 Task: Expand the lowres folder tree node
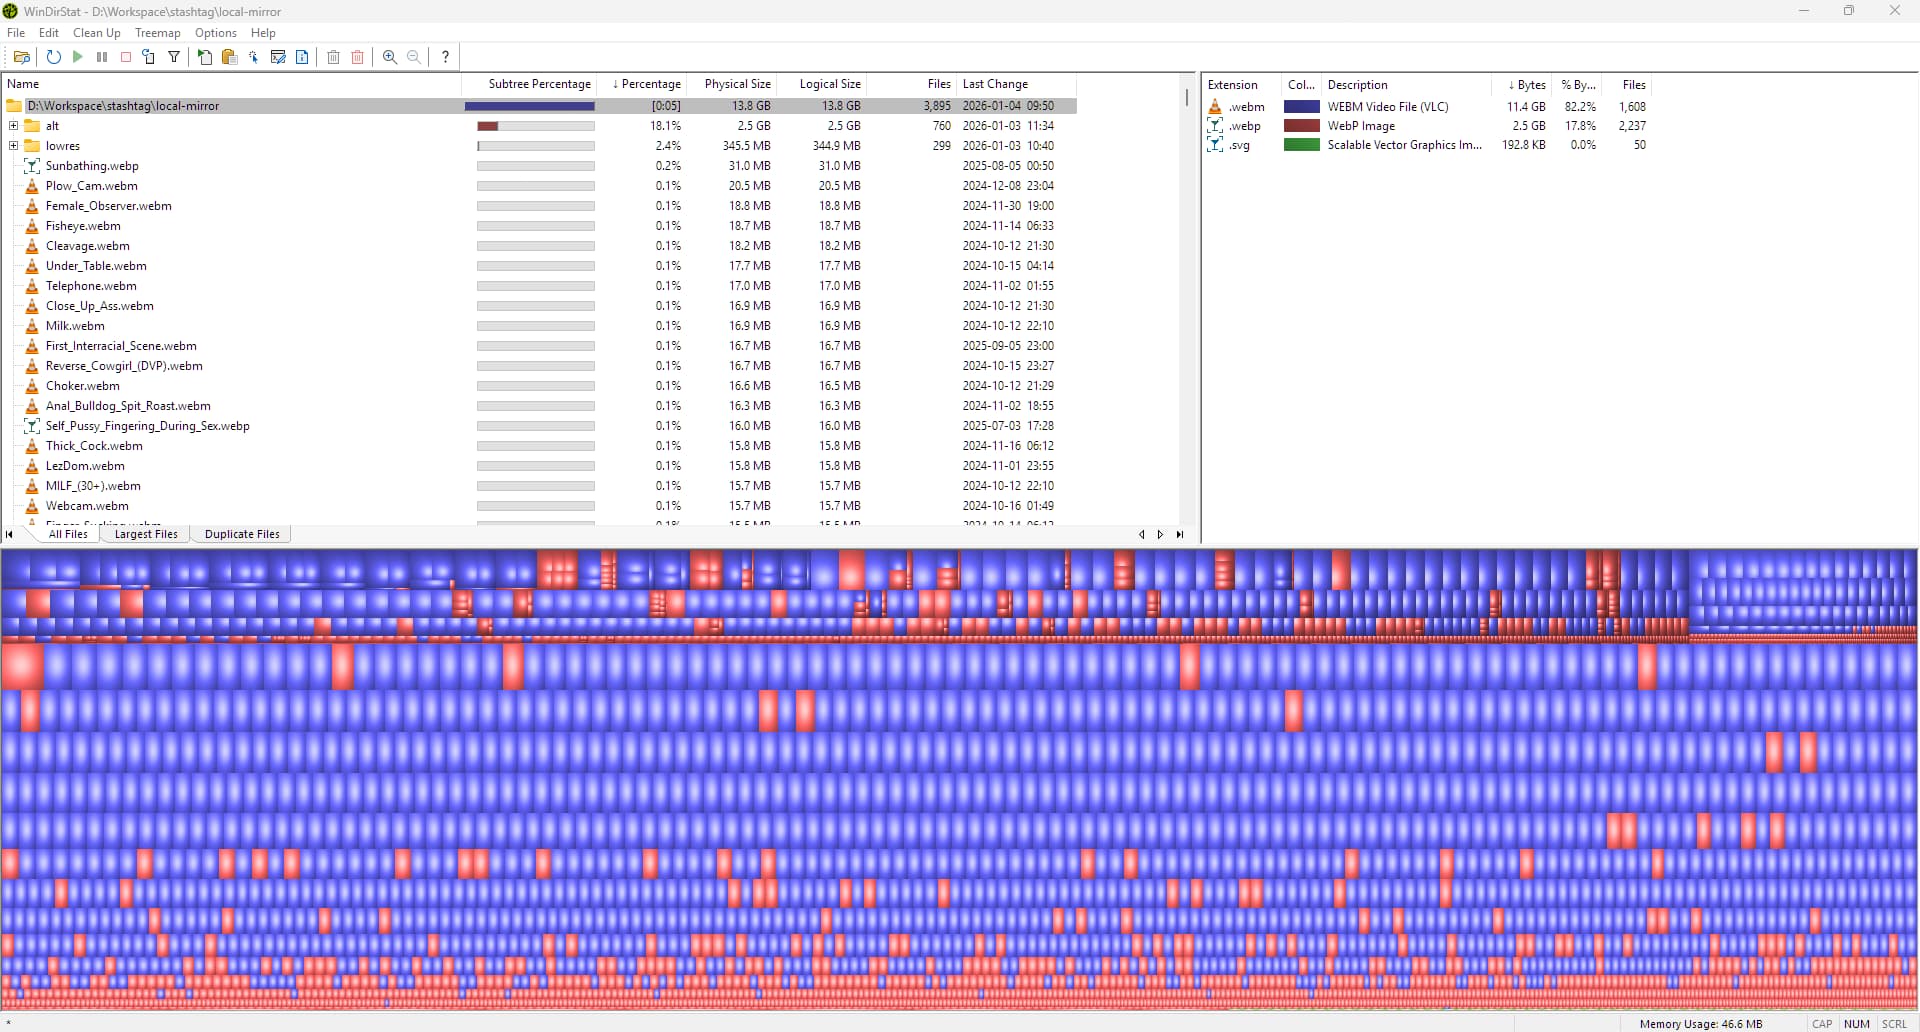[x=14, y=146]
